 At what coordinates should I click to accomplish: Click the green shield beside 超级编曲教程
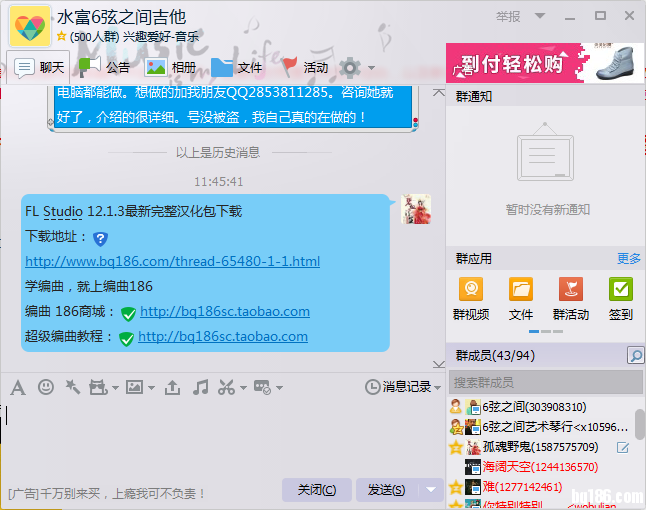click(126, 339)
